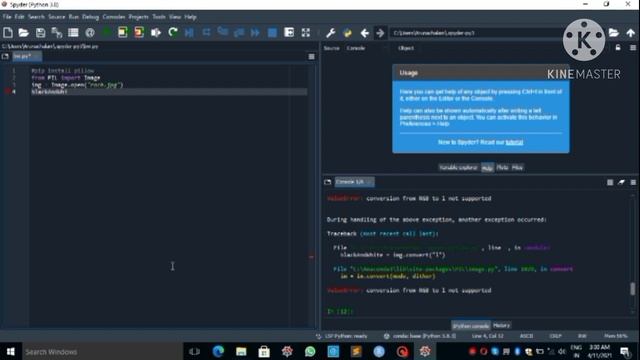
Task: Switch to the Plots tab
Action: 502,167
